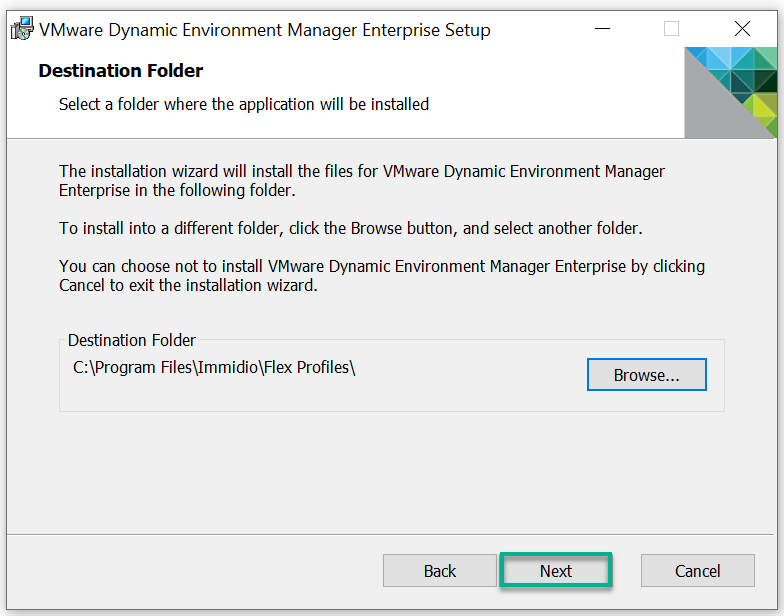Open the Browse... folder picker

[x=646, y=375]
